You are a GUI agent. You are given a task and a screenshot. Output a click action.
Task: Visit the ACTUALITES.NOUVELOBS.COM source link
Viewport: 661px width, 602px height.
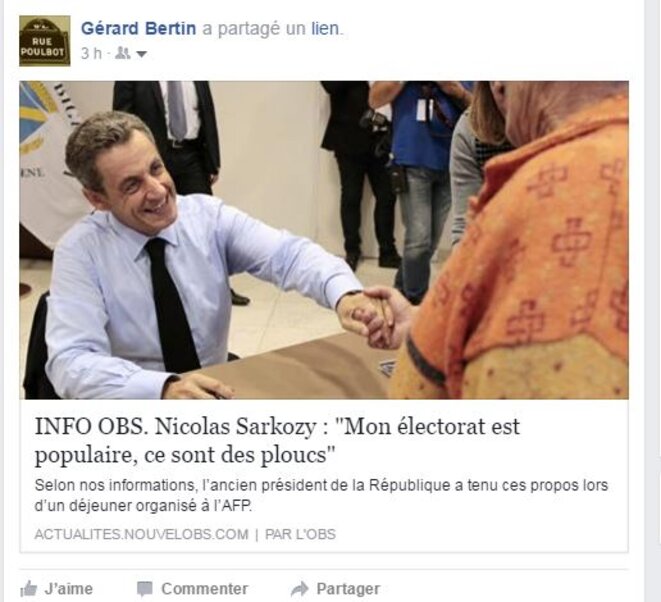coord(142,535)
